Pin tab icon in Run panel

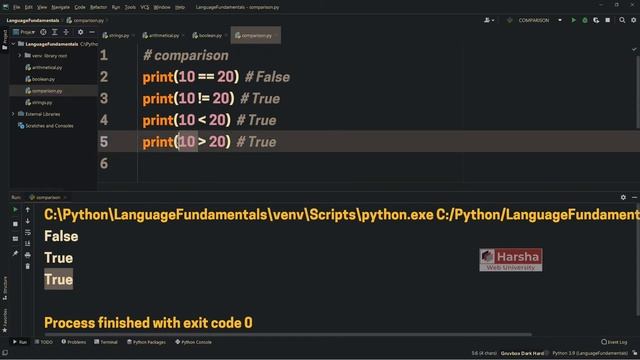tap(16, 253)
